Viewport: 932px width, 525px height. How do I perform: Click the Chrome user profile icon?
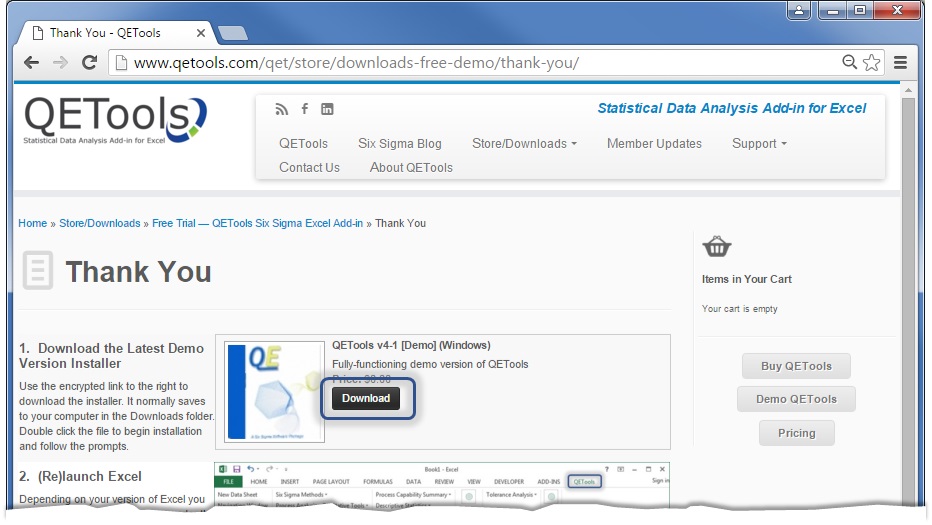[799, 10]
